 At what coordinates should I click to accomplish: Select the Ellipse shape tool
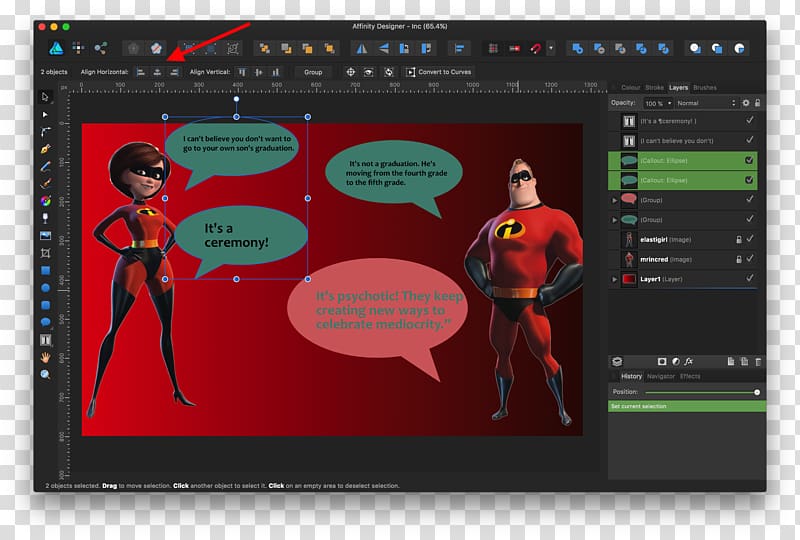45,288
